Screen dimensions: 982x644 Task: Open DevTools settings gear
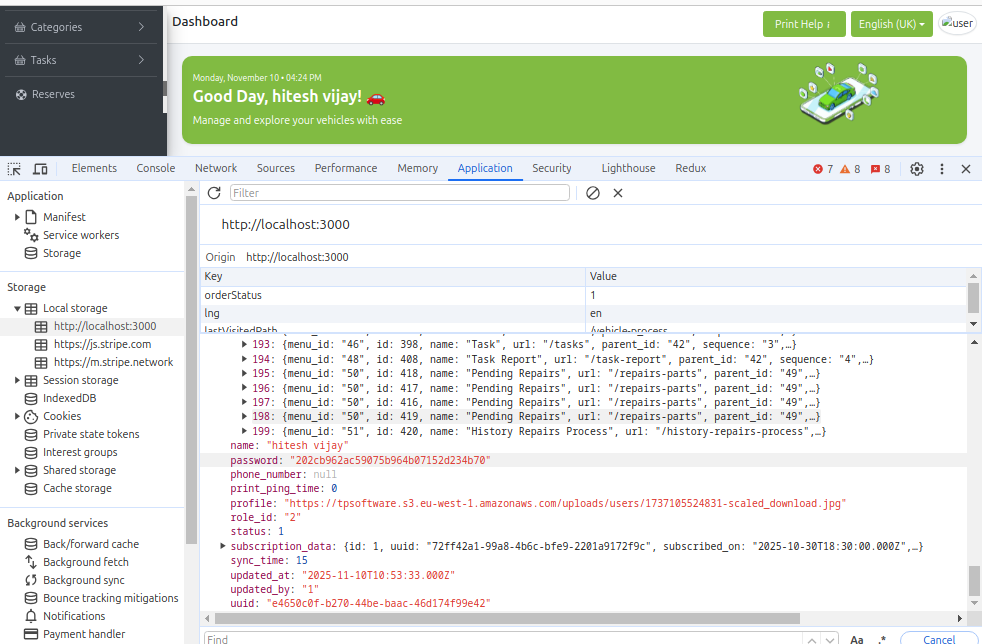coord(917,169)
